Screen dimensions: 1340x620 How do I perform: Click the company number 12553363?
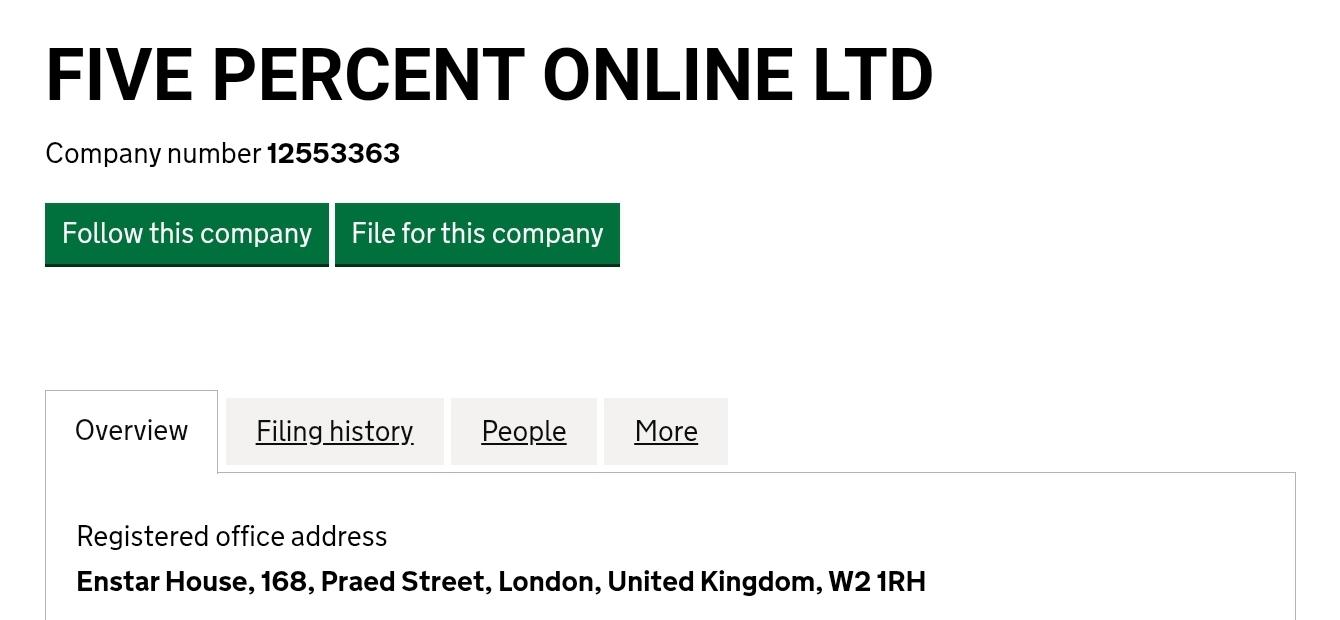333,154
